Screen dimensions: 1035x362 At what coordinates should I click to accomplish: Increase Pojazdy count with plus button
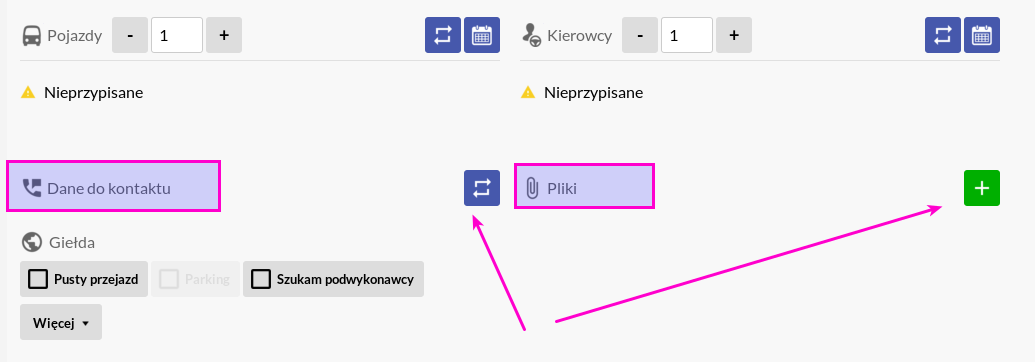click(x=224, y=35)
